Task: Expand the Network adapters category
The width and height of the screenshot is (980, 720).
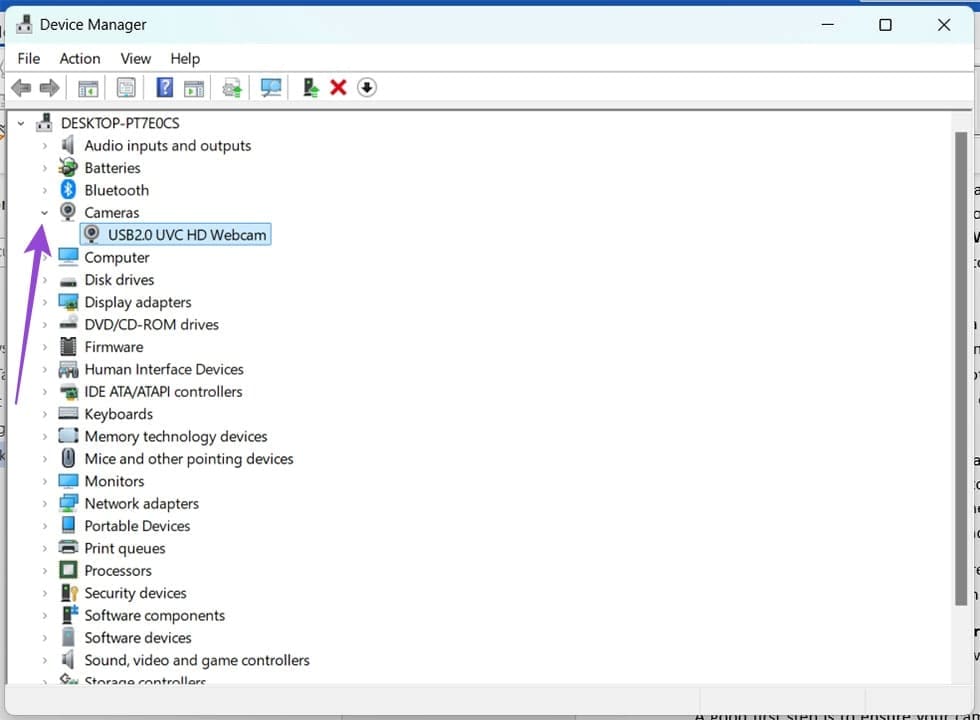Action: point(44,503)
